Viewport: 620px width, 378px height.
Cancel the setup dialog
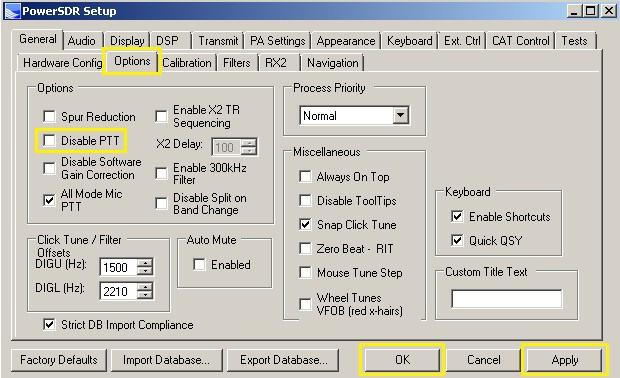pos(484,359)
